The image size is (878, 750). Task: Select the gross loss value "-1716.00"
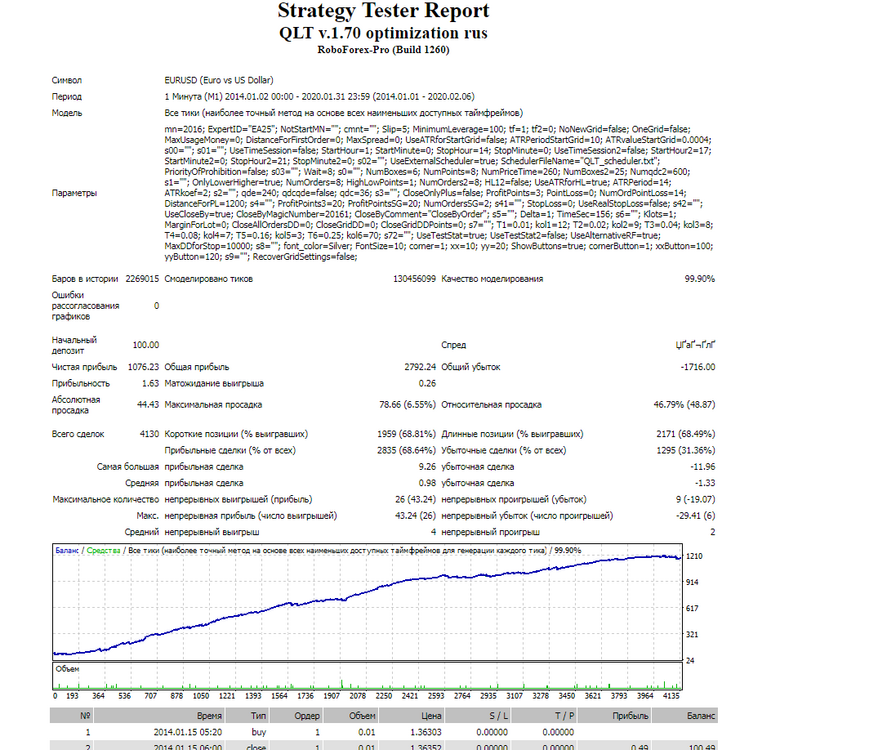[x=698, y=367]
